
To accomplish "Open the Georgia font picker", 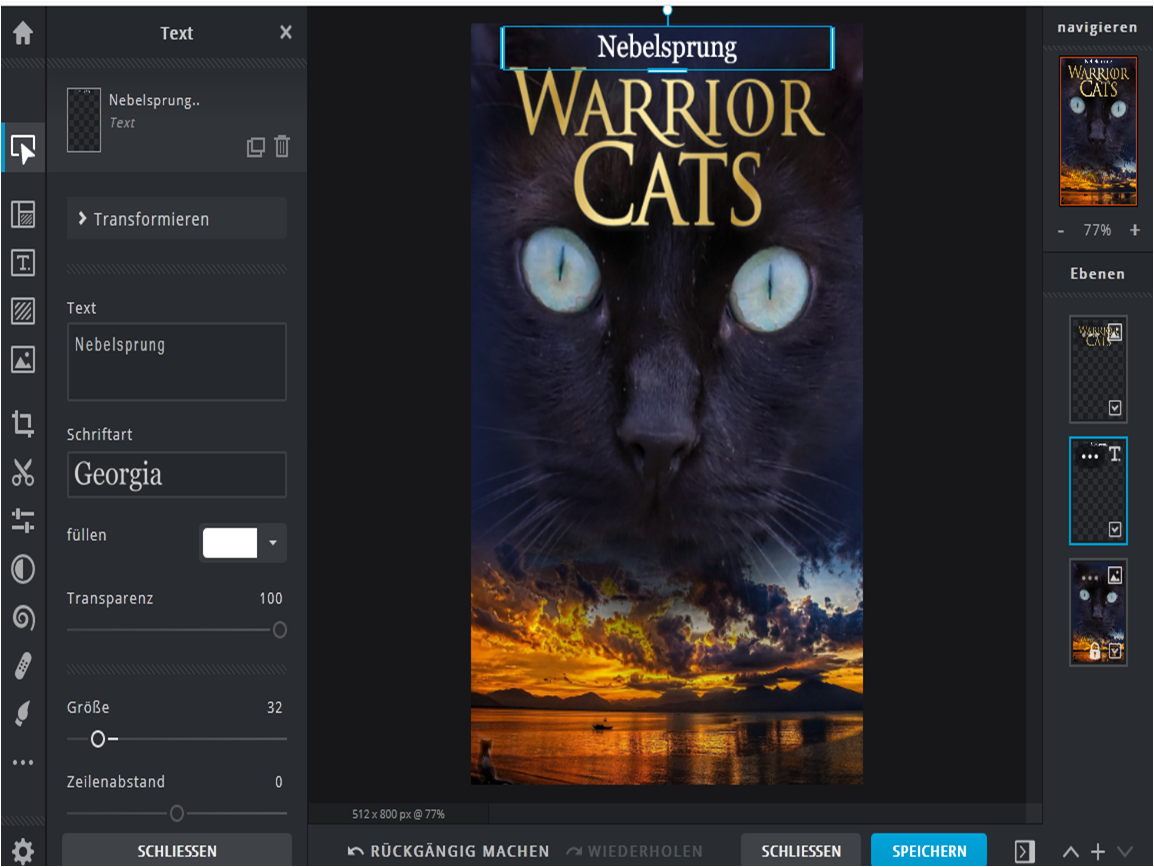I will coord(177,475).
